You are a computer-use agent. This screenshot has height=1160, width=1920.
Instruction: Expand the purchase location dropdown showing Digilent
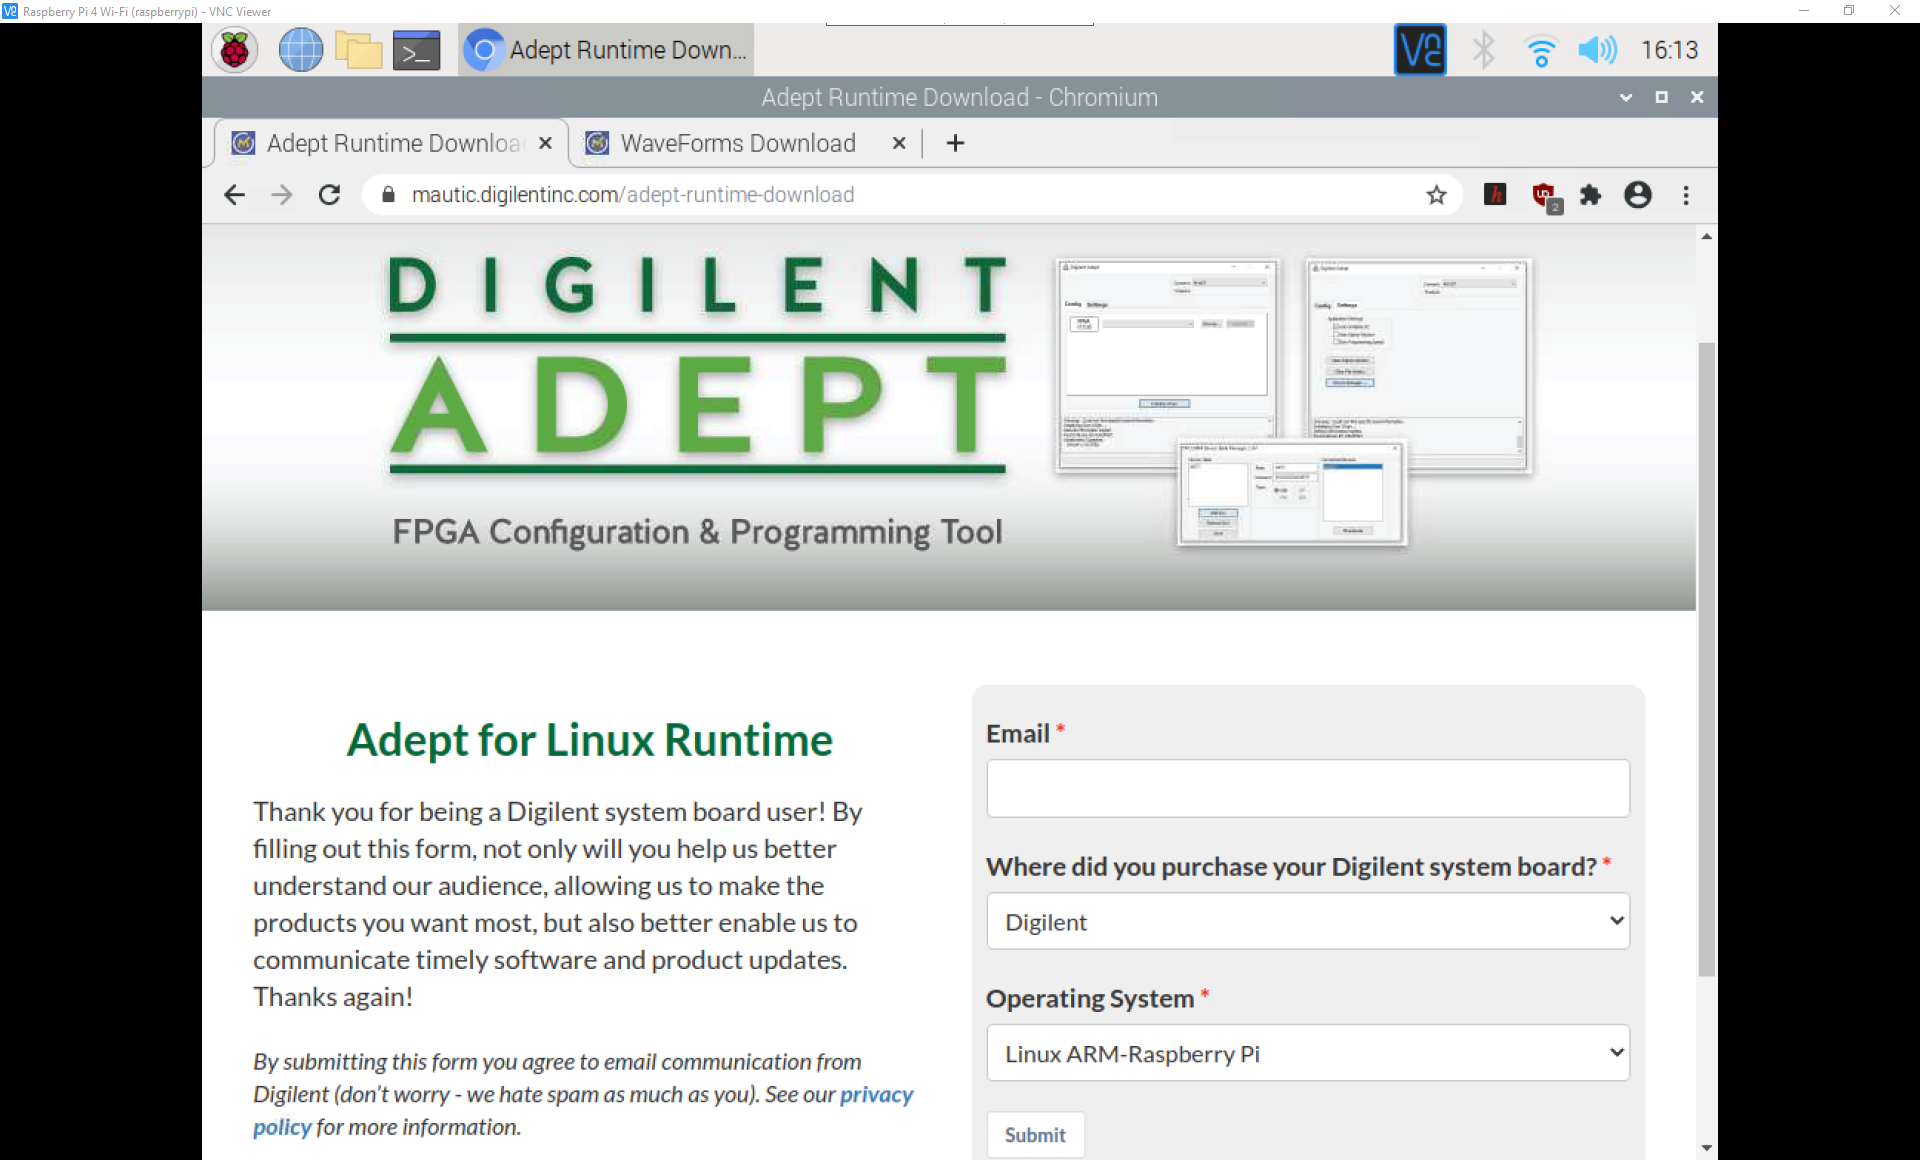point(1308,921)
